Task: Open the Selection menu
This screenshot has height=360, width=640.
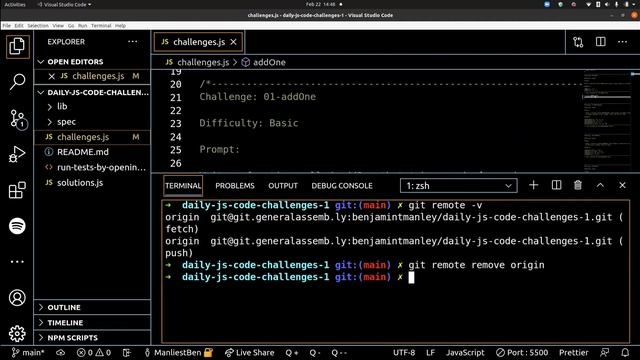Action: (38, 25)
